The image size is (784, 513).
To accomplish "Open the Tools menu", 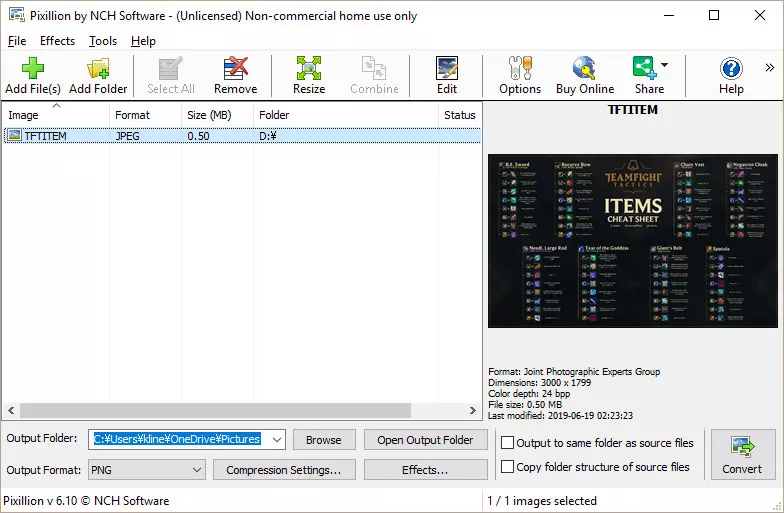I will click(103, 41).
